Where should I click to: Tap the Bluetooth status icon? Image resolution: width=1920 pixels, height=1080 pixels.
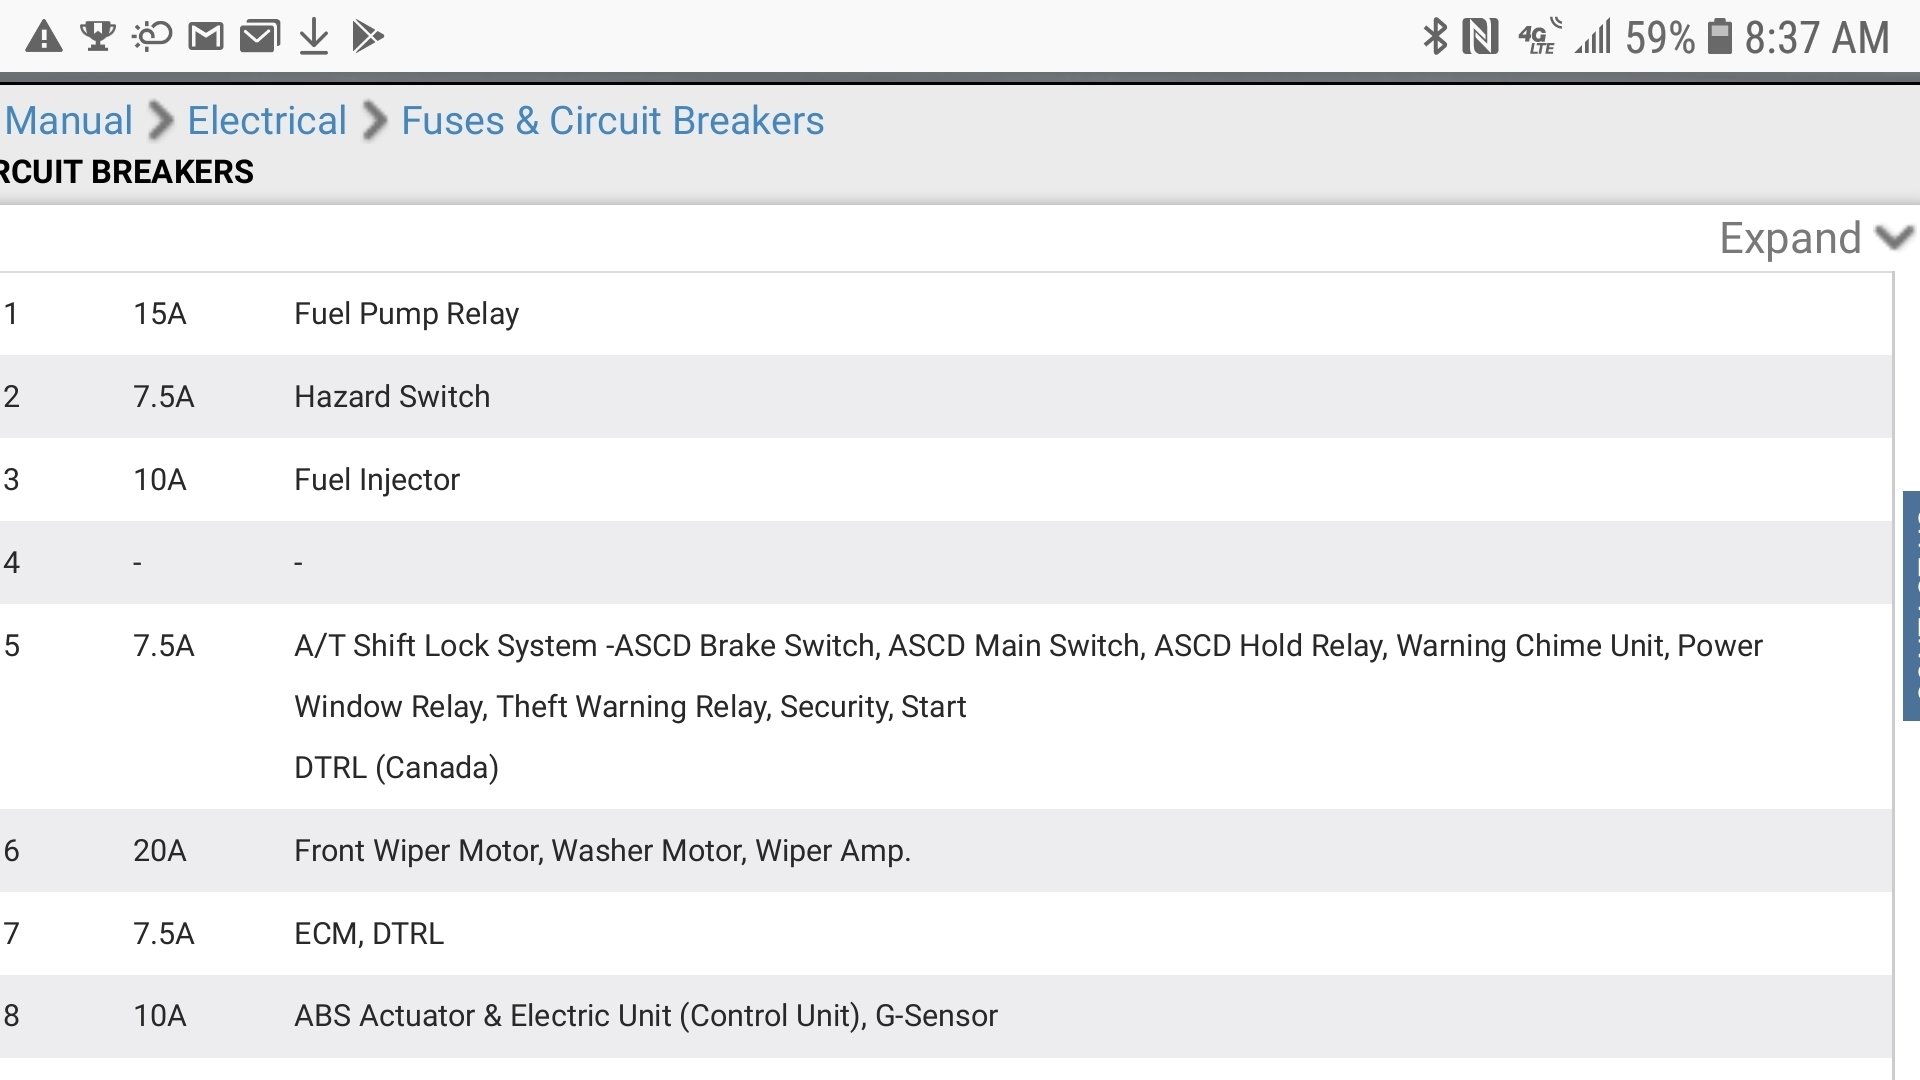pos(1435,37)
